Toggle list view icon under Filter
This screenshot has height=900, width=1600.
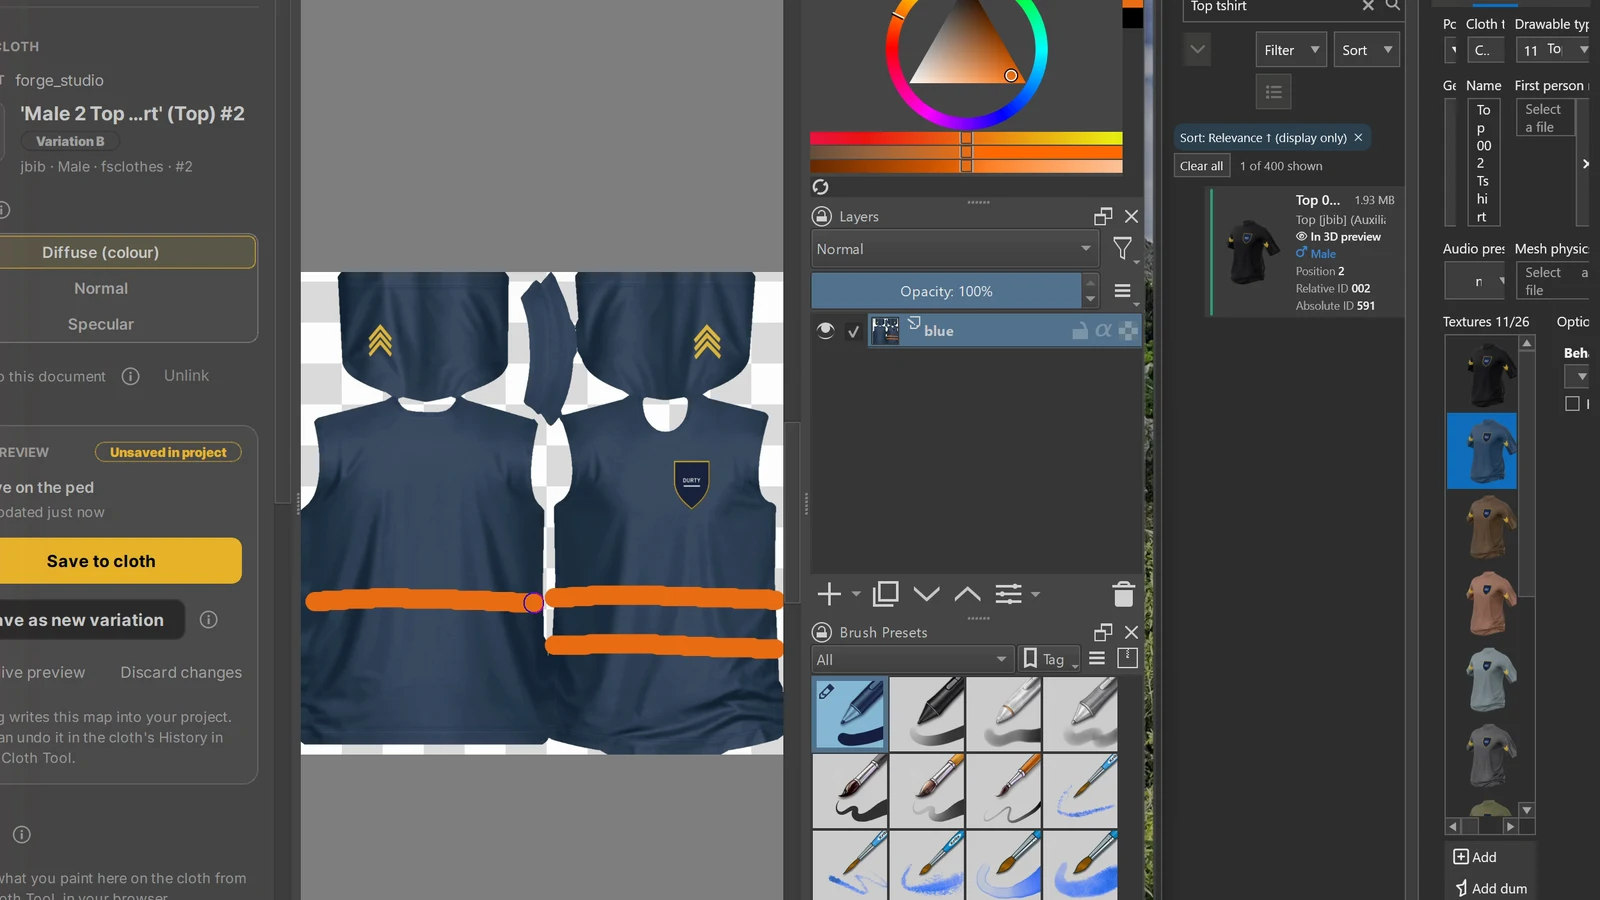point(1273,92)
